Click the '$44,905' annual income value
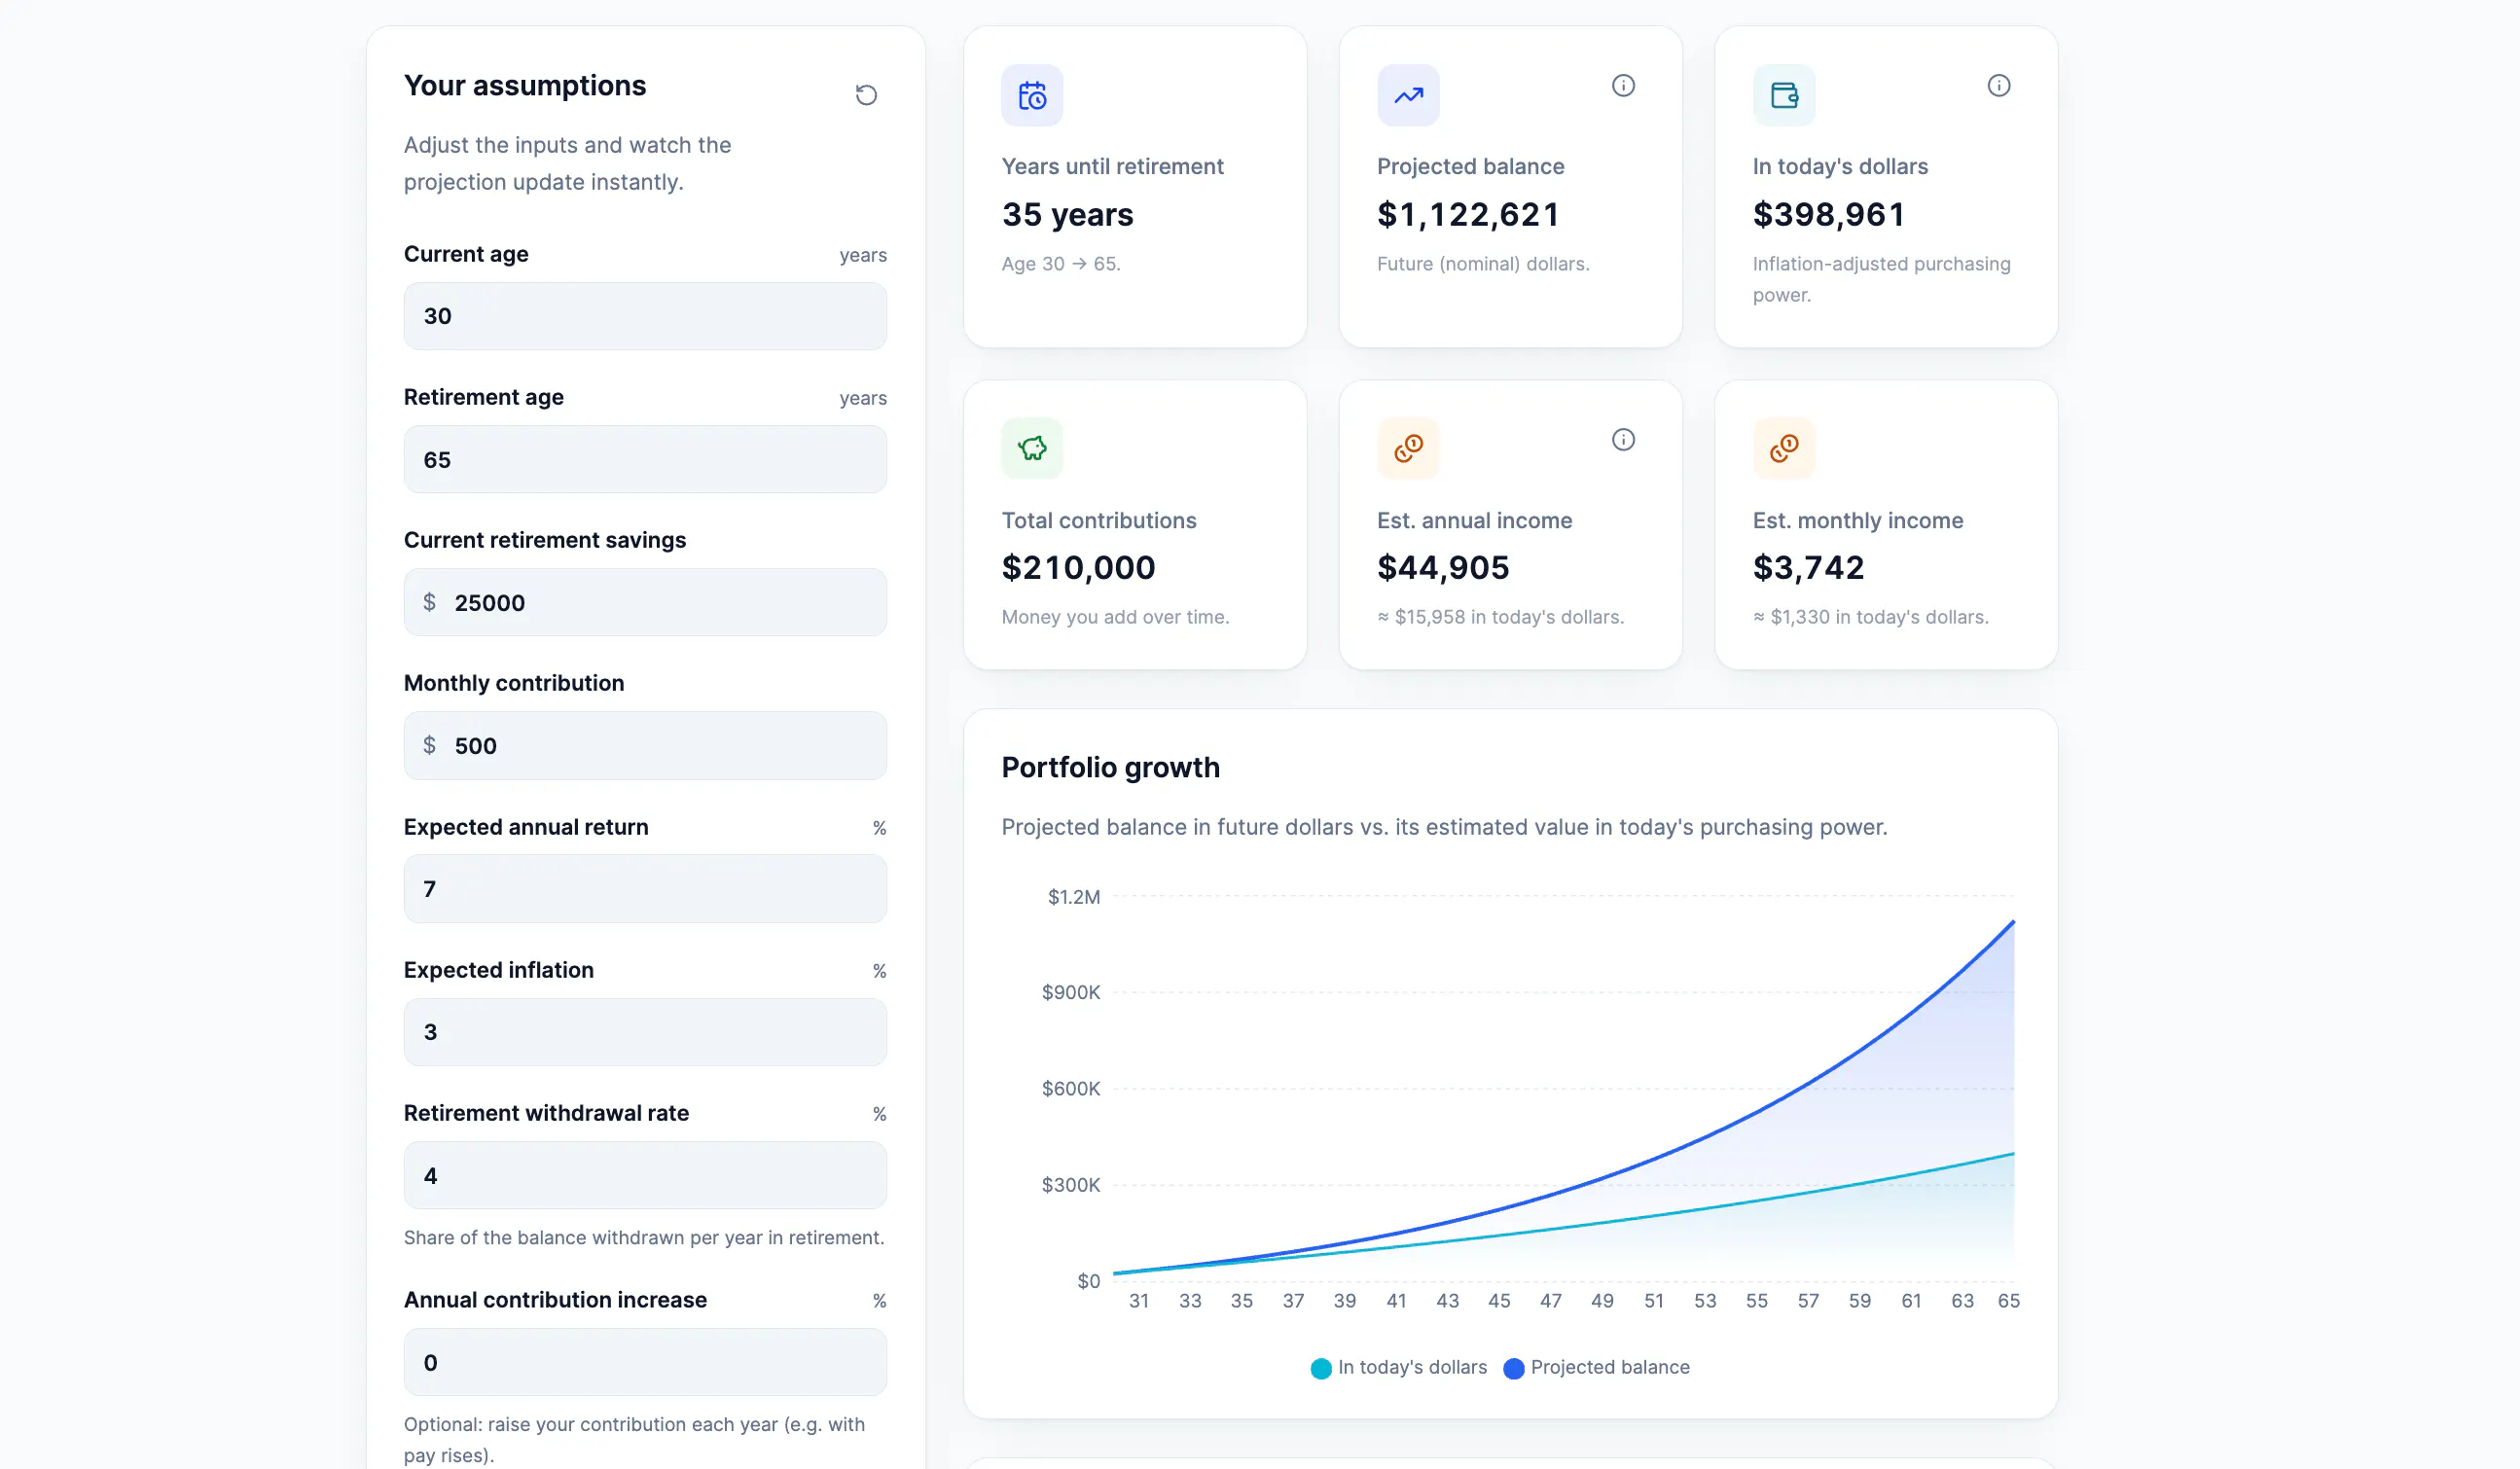This screenshot has height=1469, width=2520. [1443, 568]
